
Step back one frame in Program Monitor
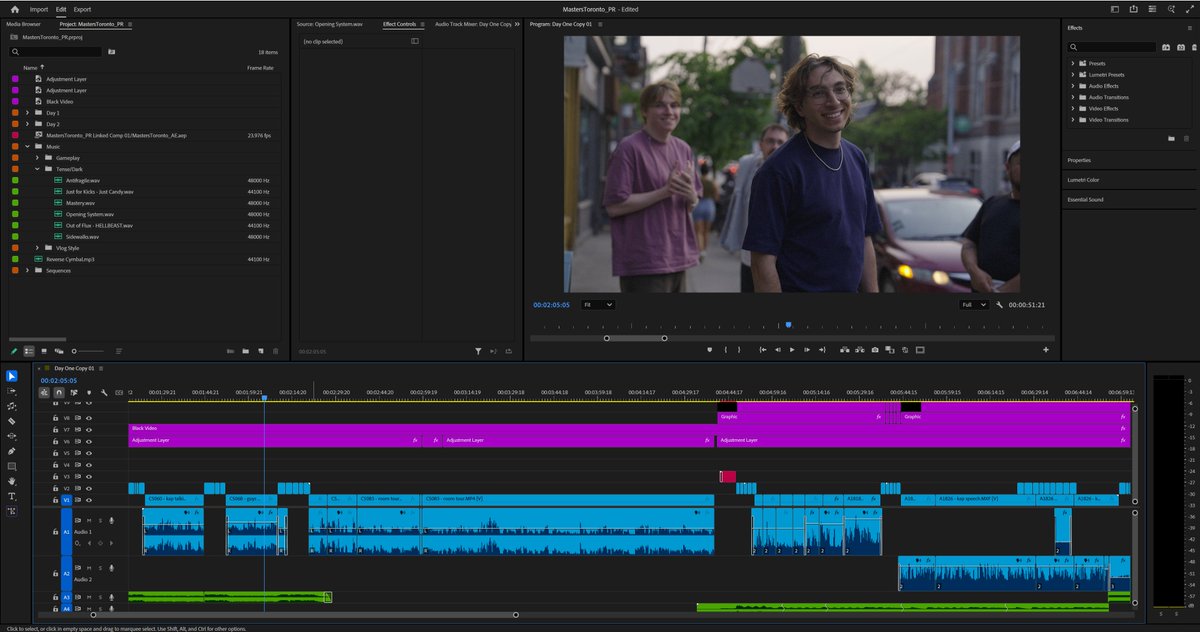pos(777,350)
